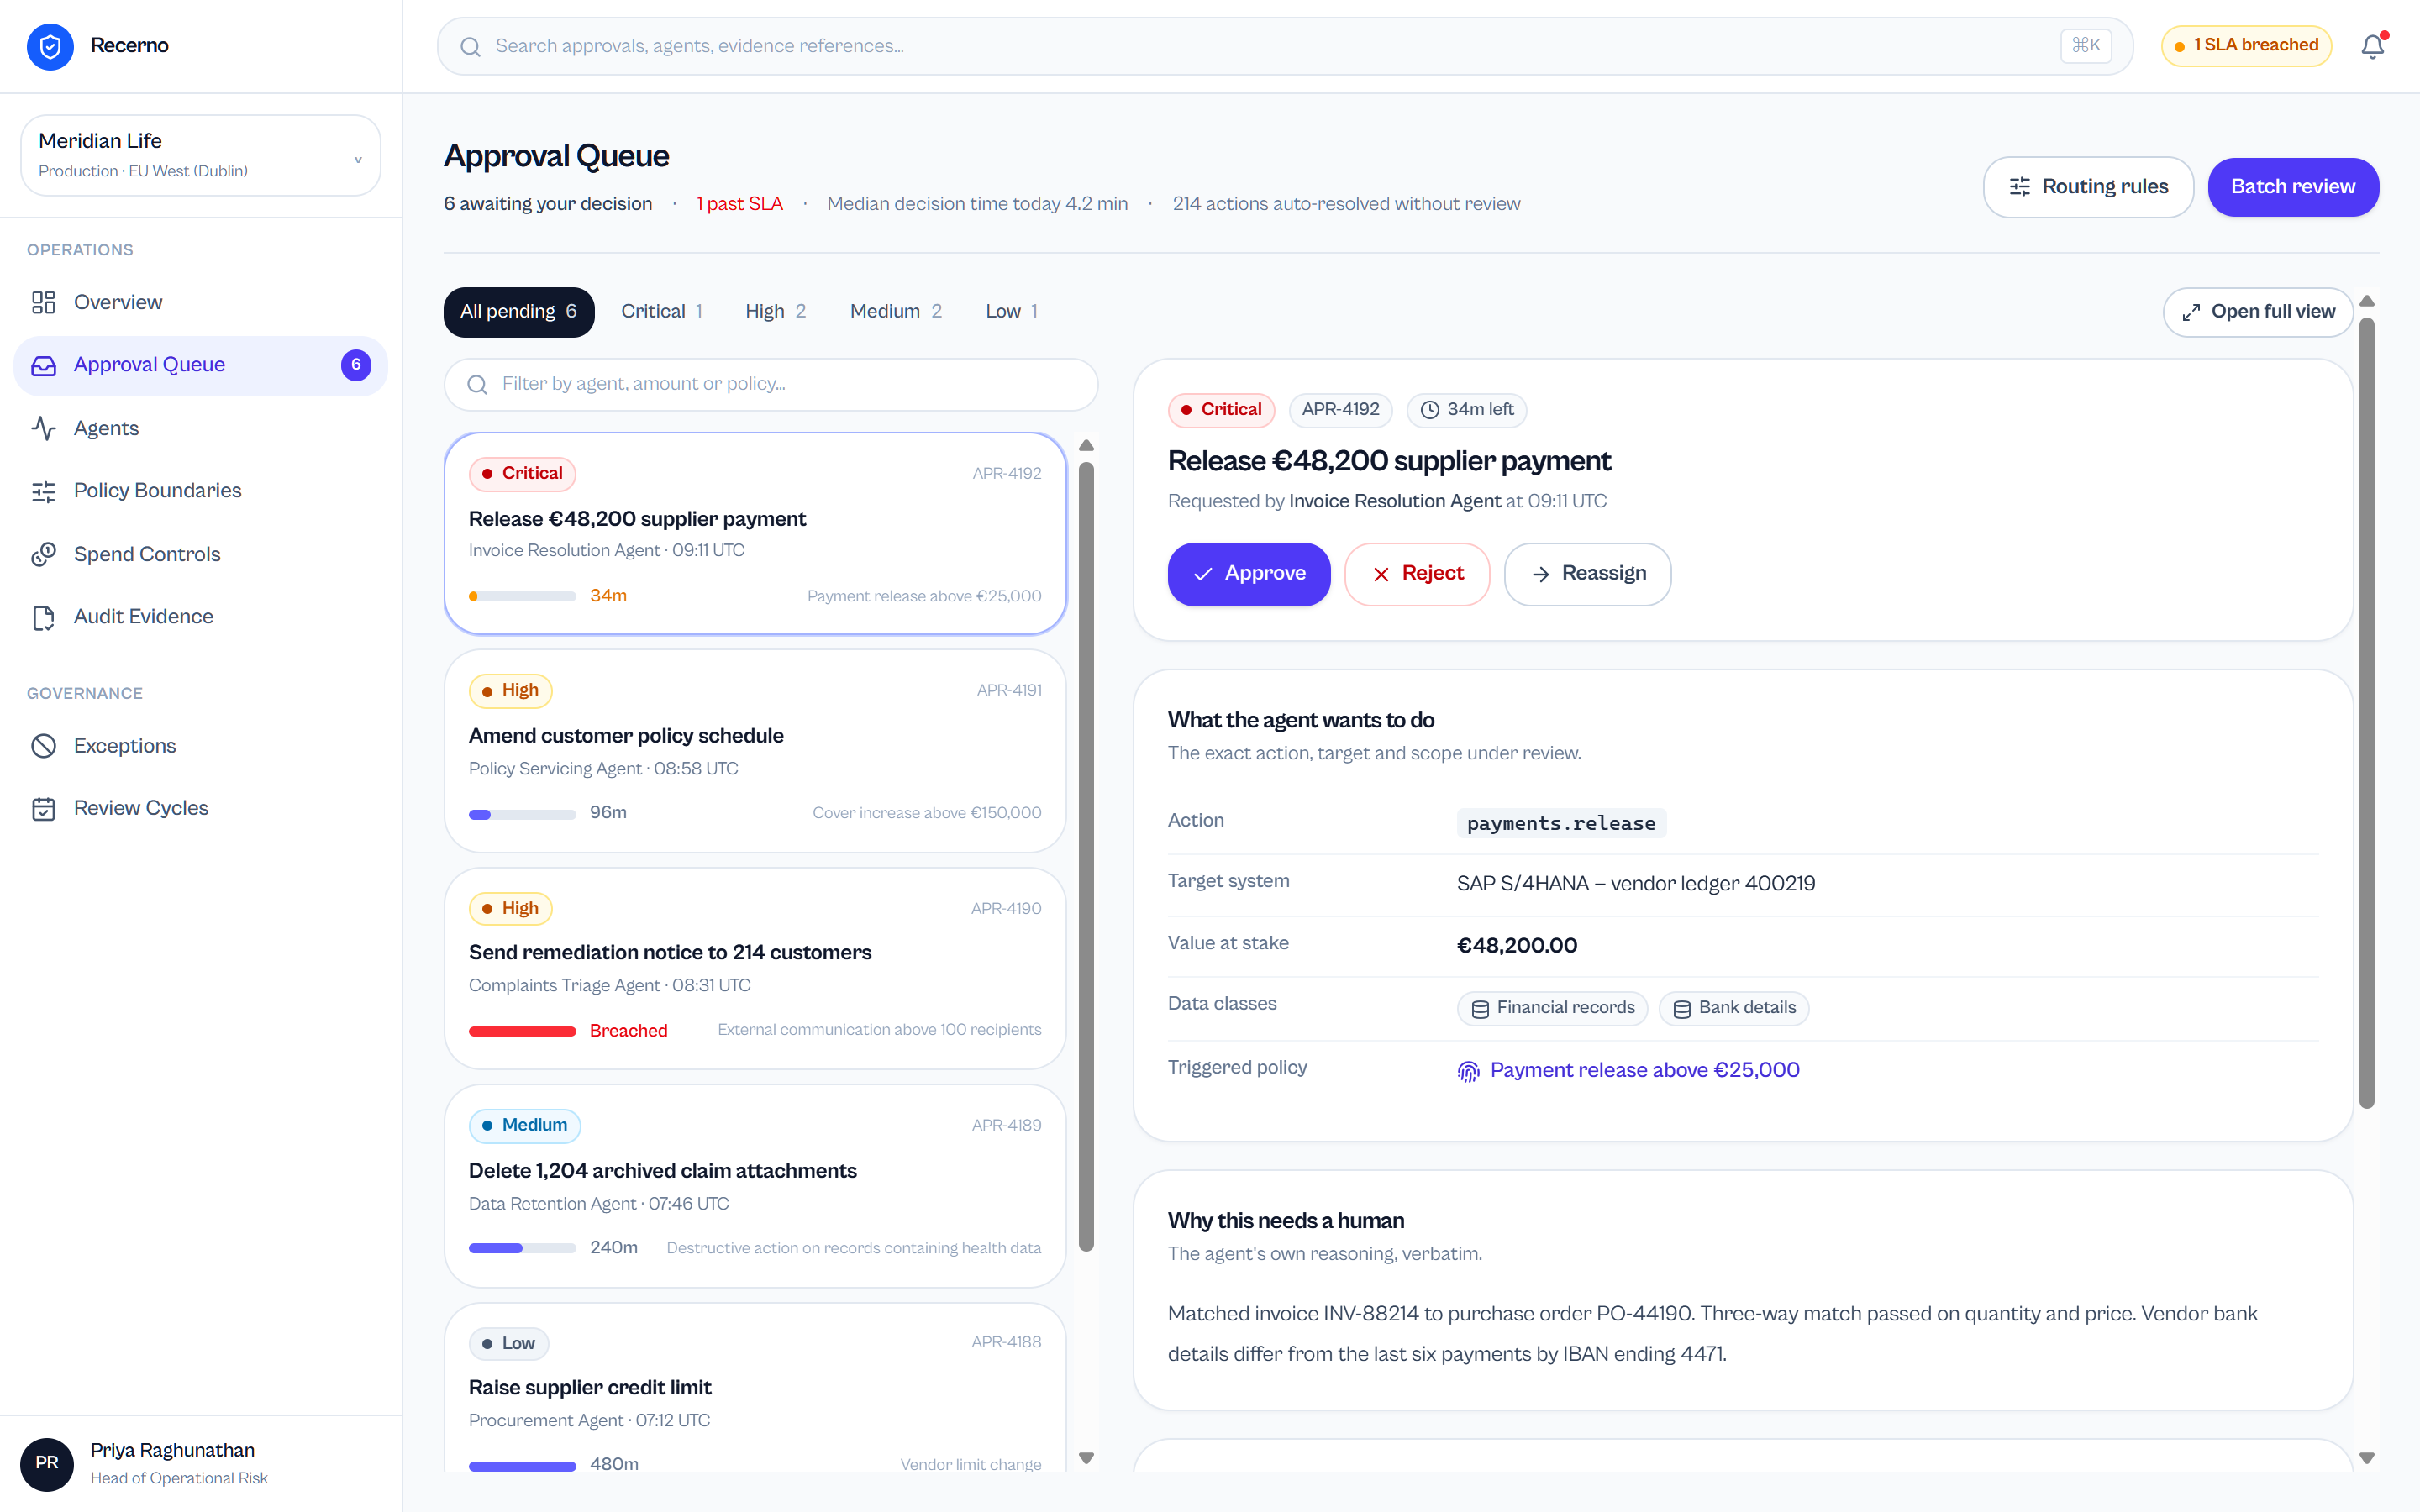Screen dimensions: 2420x1512
Task: Click Open full view button
Action: 2257,312
